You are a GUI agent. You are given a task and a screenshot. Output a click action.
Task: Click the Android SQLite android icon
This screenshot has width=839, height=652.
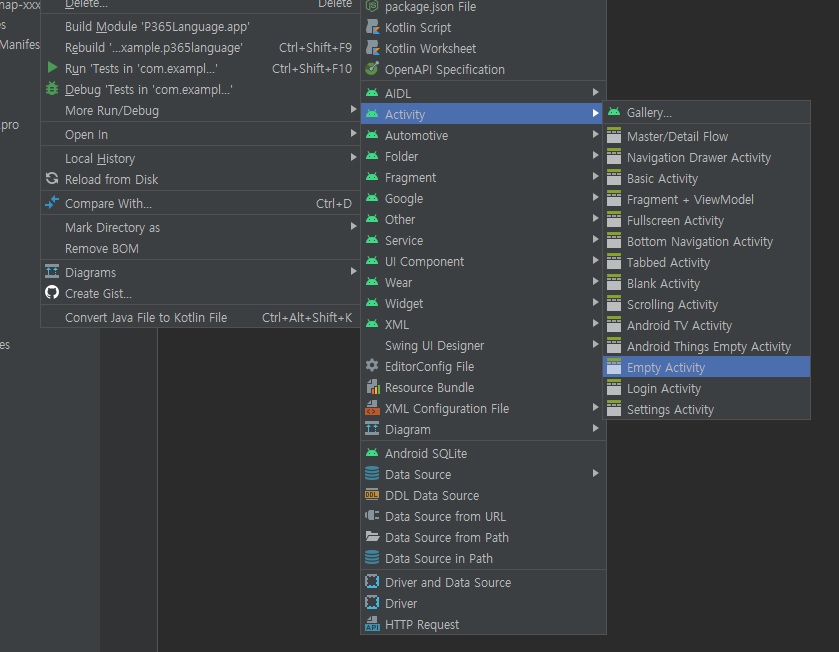(372, 452)
